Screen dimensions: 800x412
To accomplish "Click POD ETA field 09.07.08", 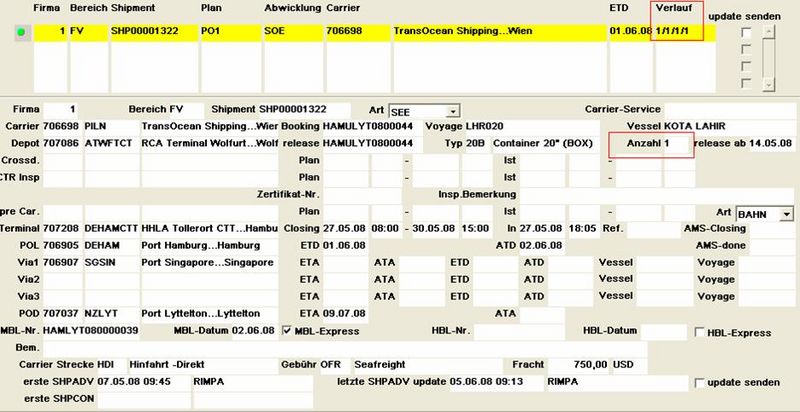I will click(345, 313).
